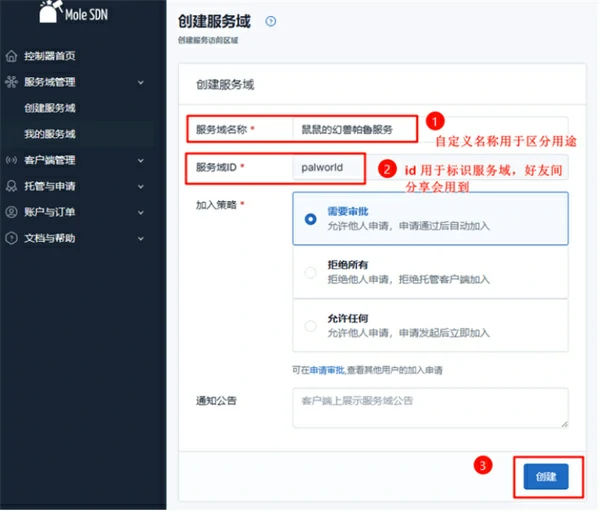Image resolution: width=600 pixels, height=513 pixels.
Task: Open the 客户端管理 menu
Action: coord(50,160)
